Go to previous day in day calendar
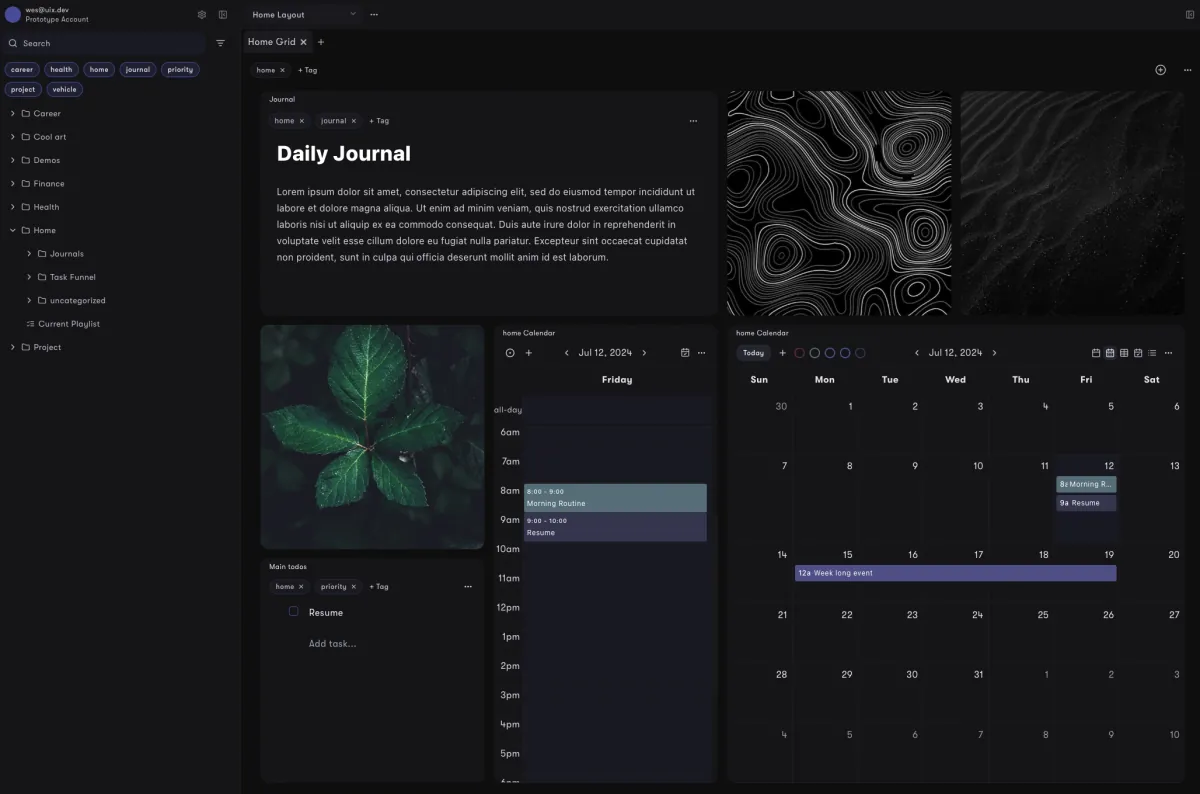The image size is (1200, 794). point(567,353)
